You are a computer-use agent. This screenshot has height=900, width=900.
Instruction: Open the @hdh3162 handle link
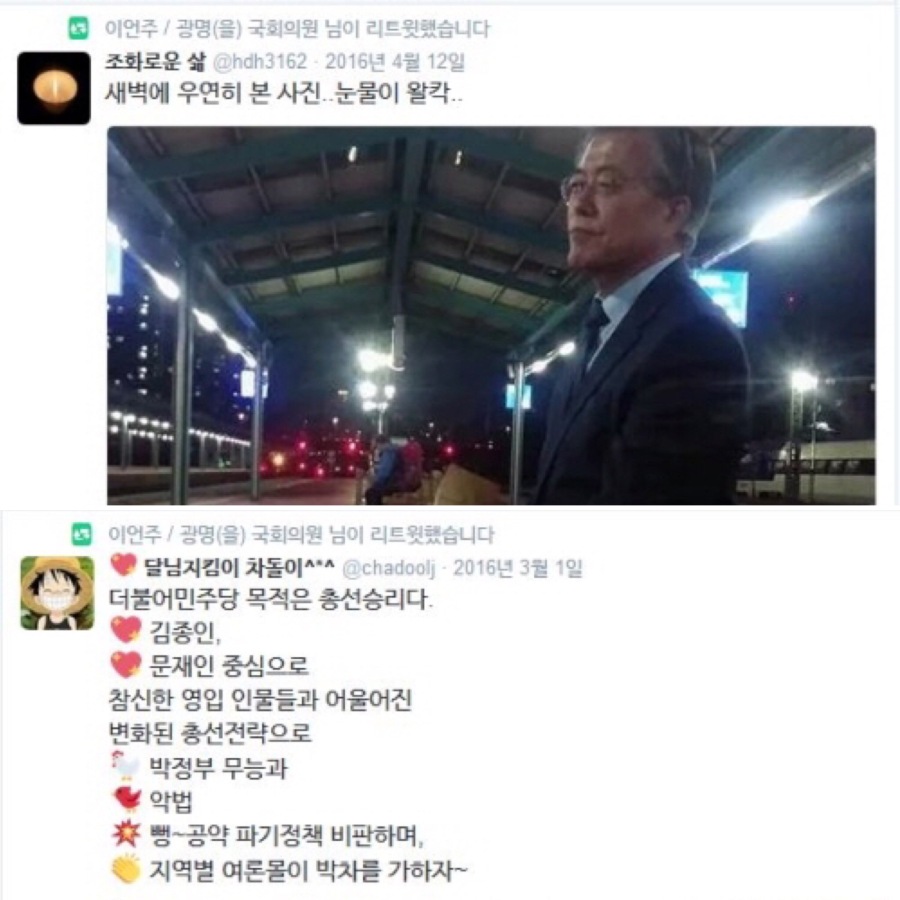click(x=260, y=61)
